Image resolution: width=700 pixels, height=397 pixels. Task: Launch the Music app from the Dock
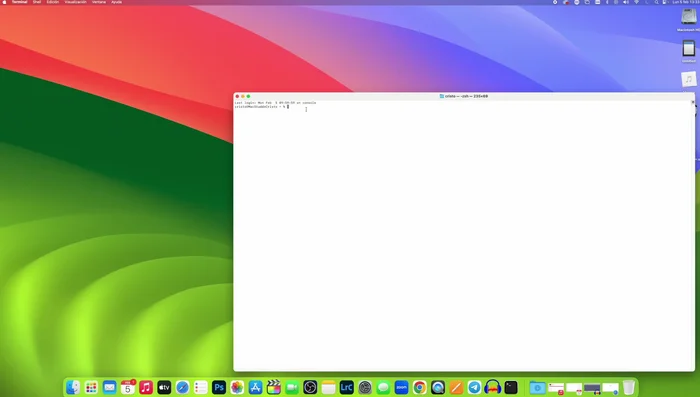coord(146,387)
